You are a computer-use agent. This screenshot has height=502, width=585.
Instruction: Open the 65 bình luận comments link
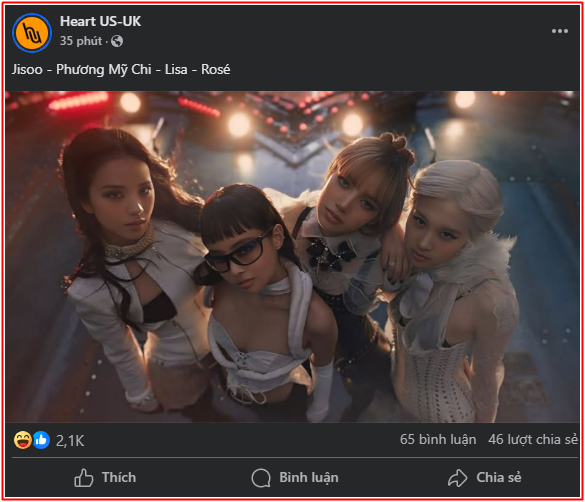438,440
